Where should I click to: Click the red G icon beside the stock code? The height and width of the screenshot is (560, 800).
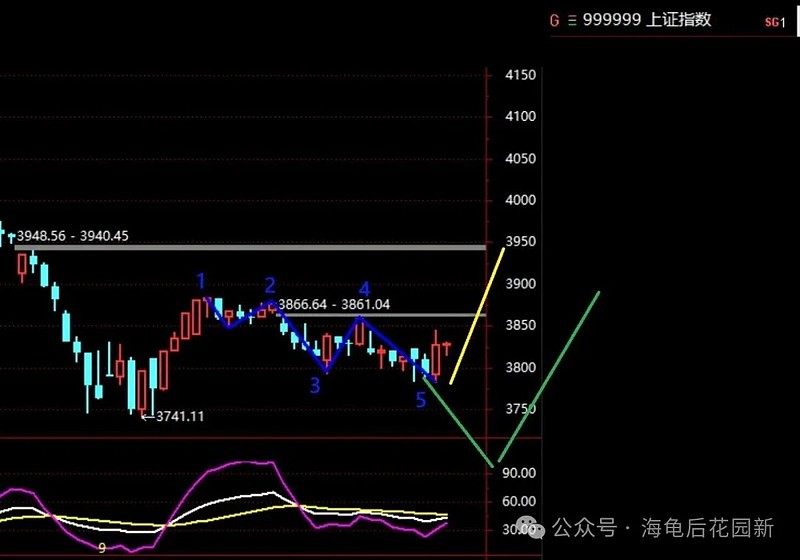point(555,20)
